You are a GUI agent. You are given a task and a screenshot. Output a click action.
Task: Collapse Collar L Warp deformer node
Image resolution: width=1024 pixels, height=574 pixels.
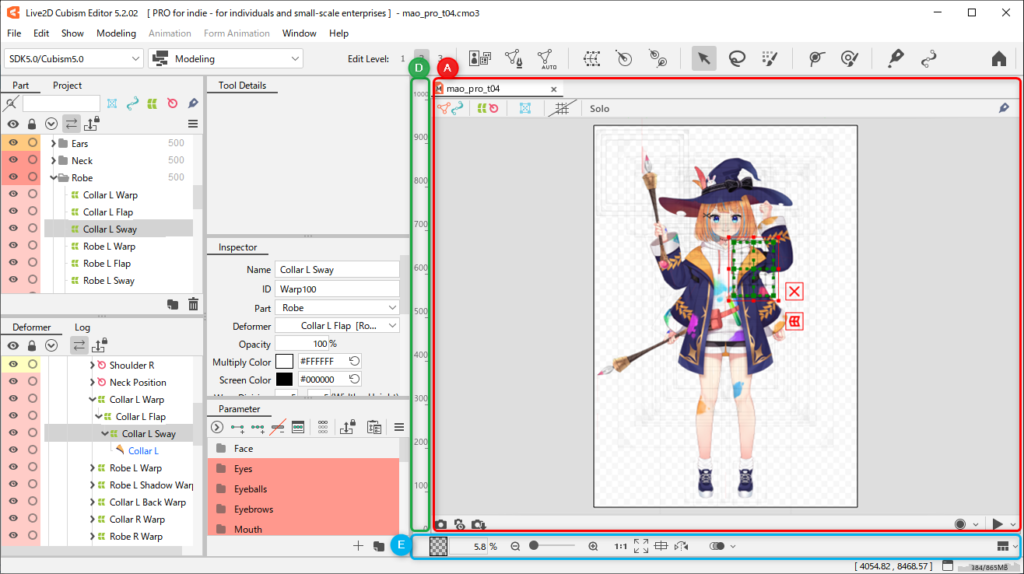(x=92, y=399)
